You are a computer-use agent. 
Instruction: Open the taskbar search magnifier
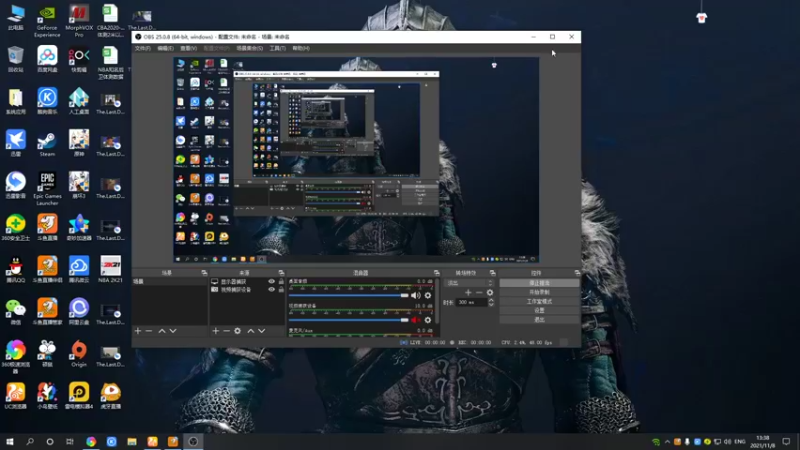pos(30,441)
